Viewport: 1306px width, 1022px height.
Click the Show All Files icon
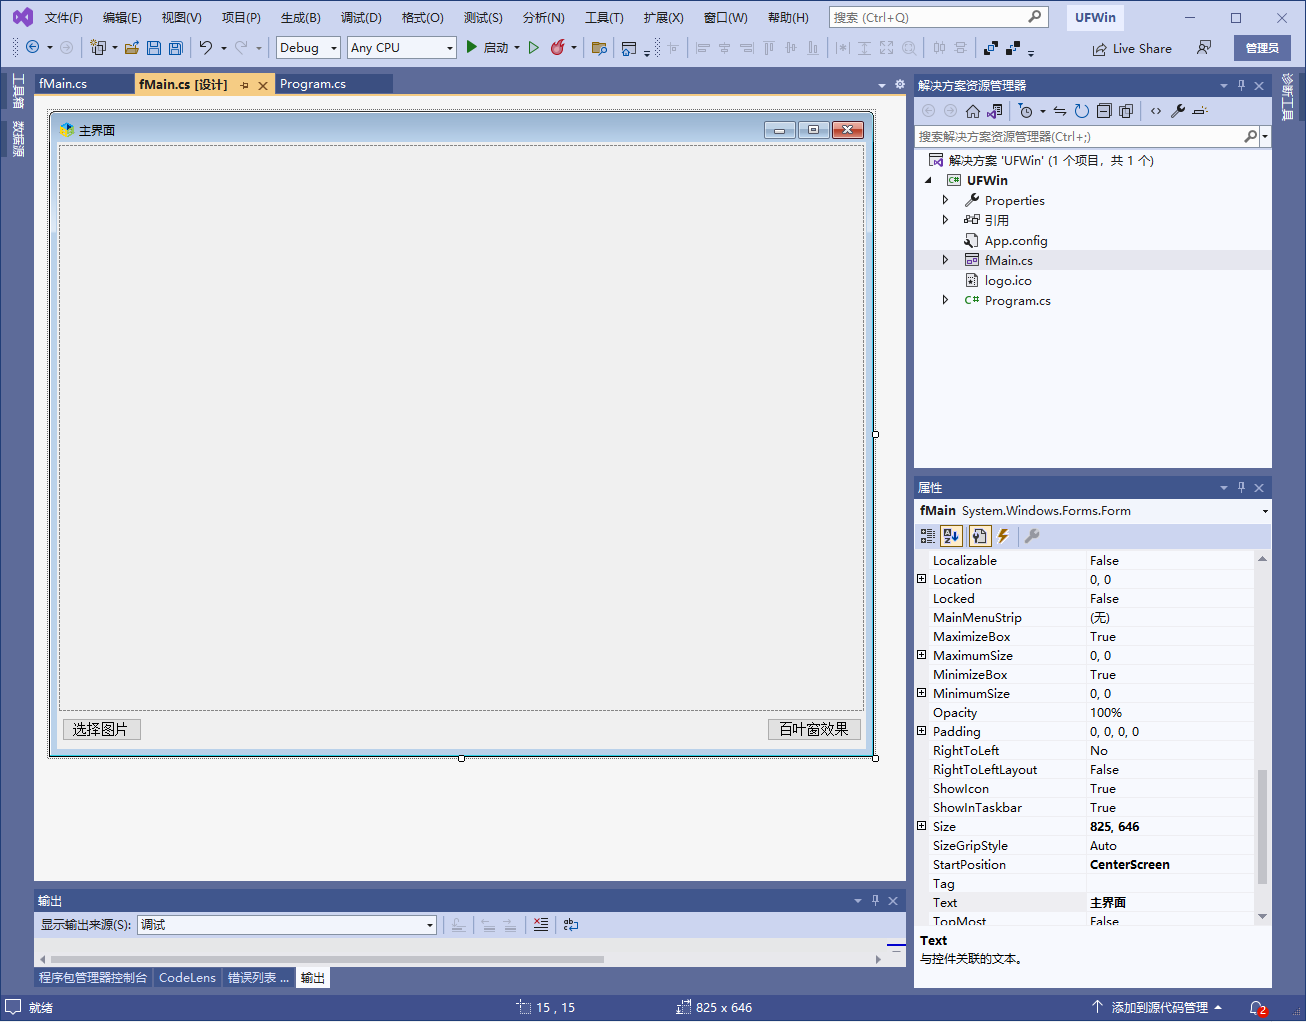click(1126, 111)
